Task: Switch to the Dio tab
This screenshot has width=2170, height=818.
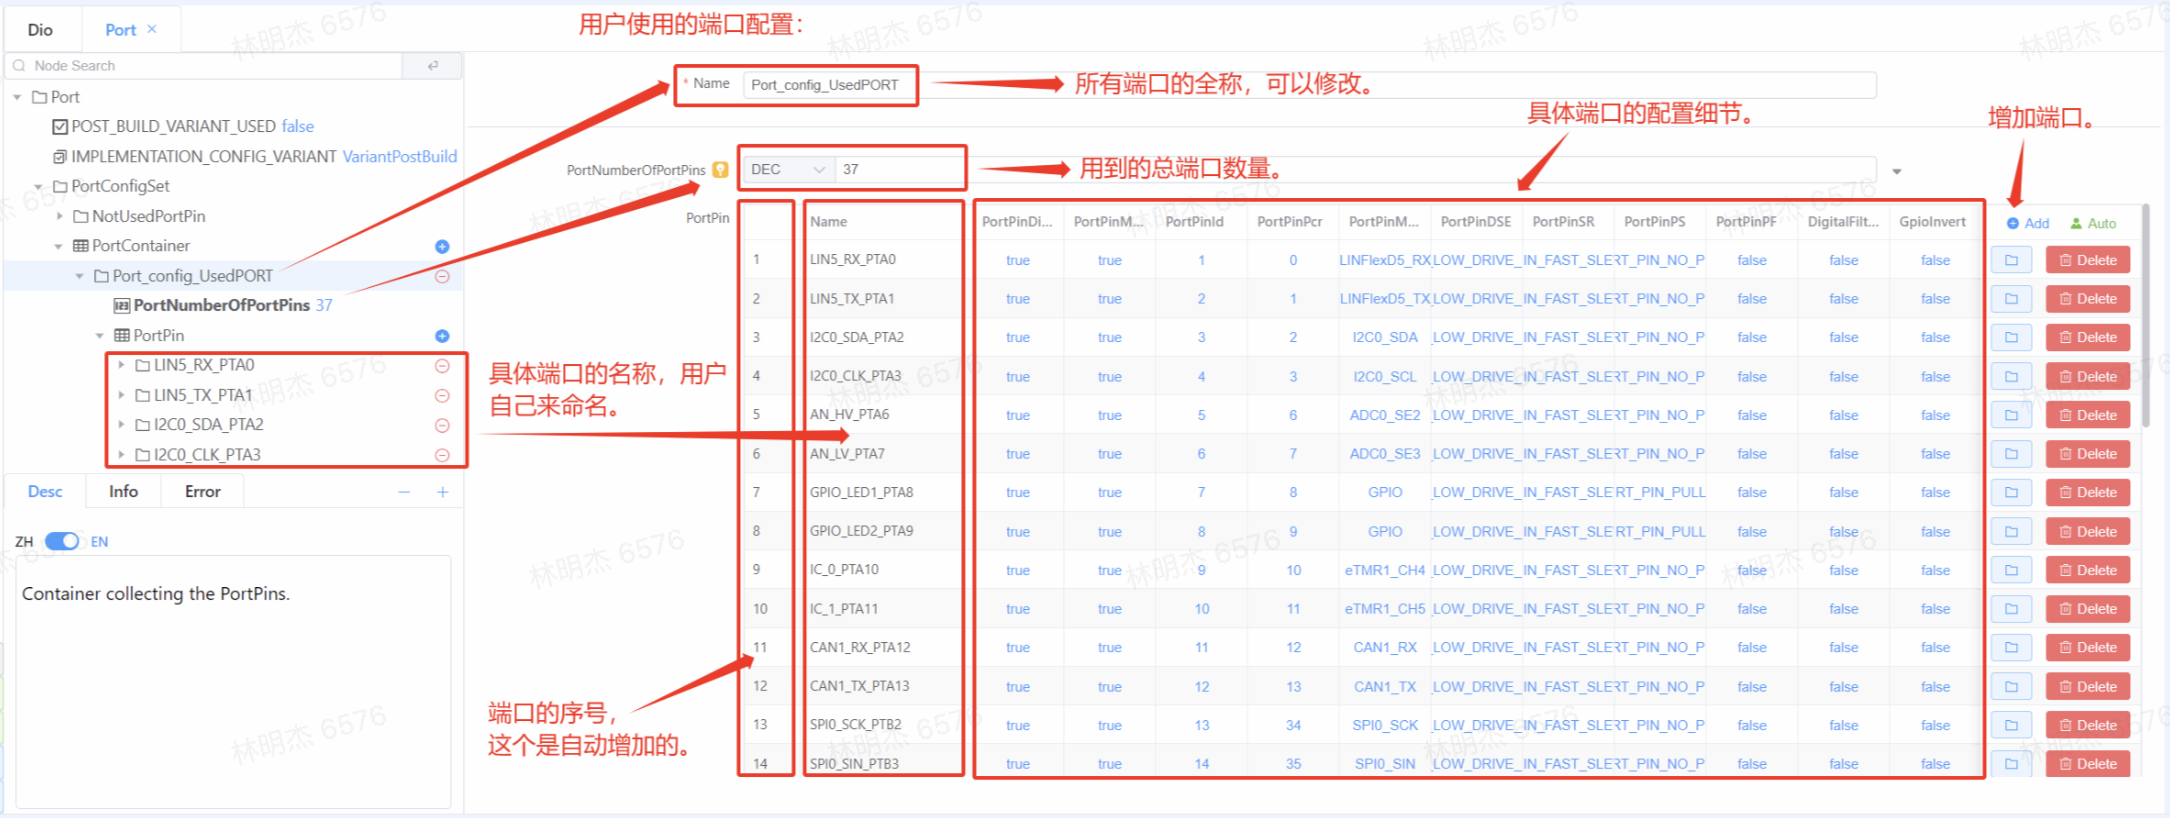Action: pos(40,30)
